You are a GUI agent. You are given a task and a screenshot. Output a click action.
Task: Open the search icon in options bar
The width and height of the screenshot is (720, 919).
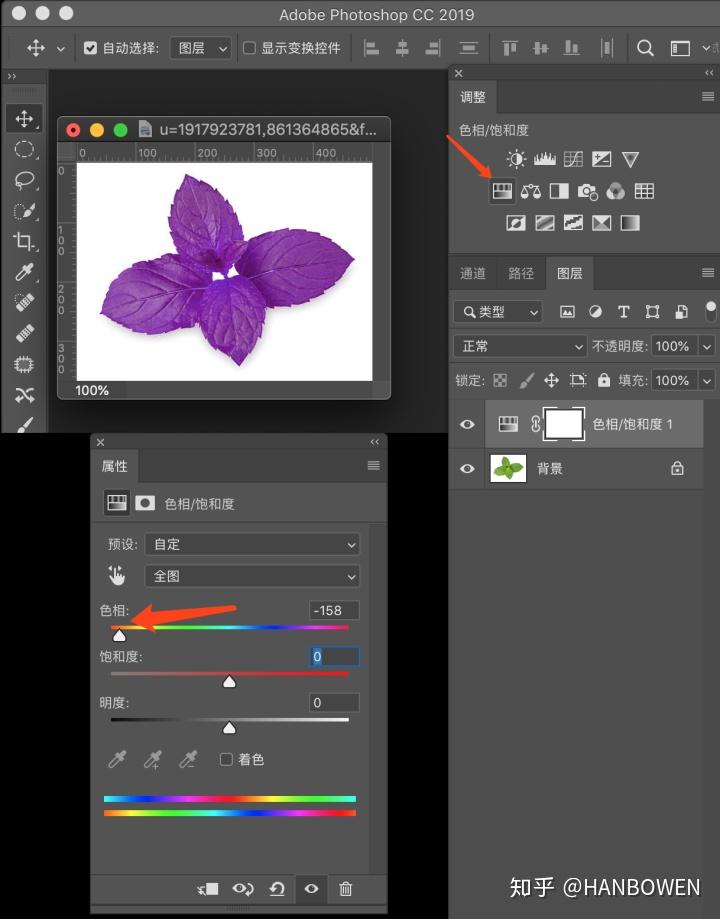click(645, 48)
